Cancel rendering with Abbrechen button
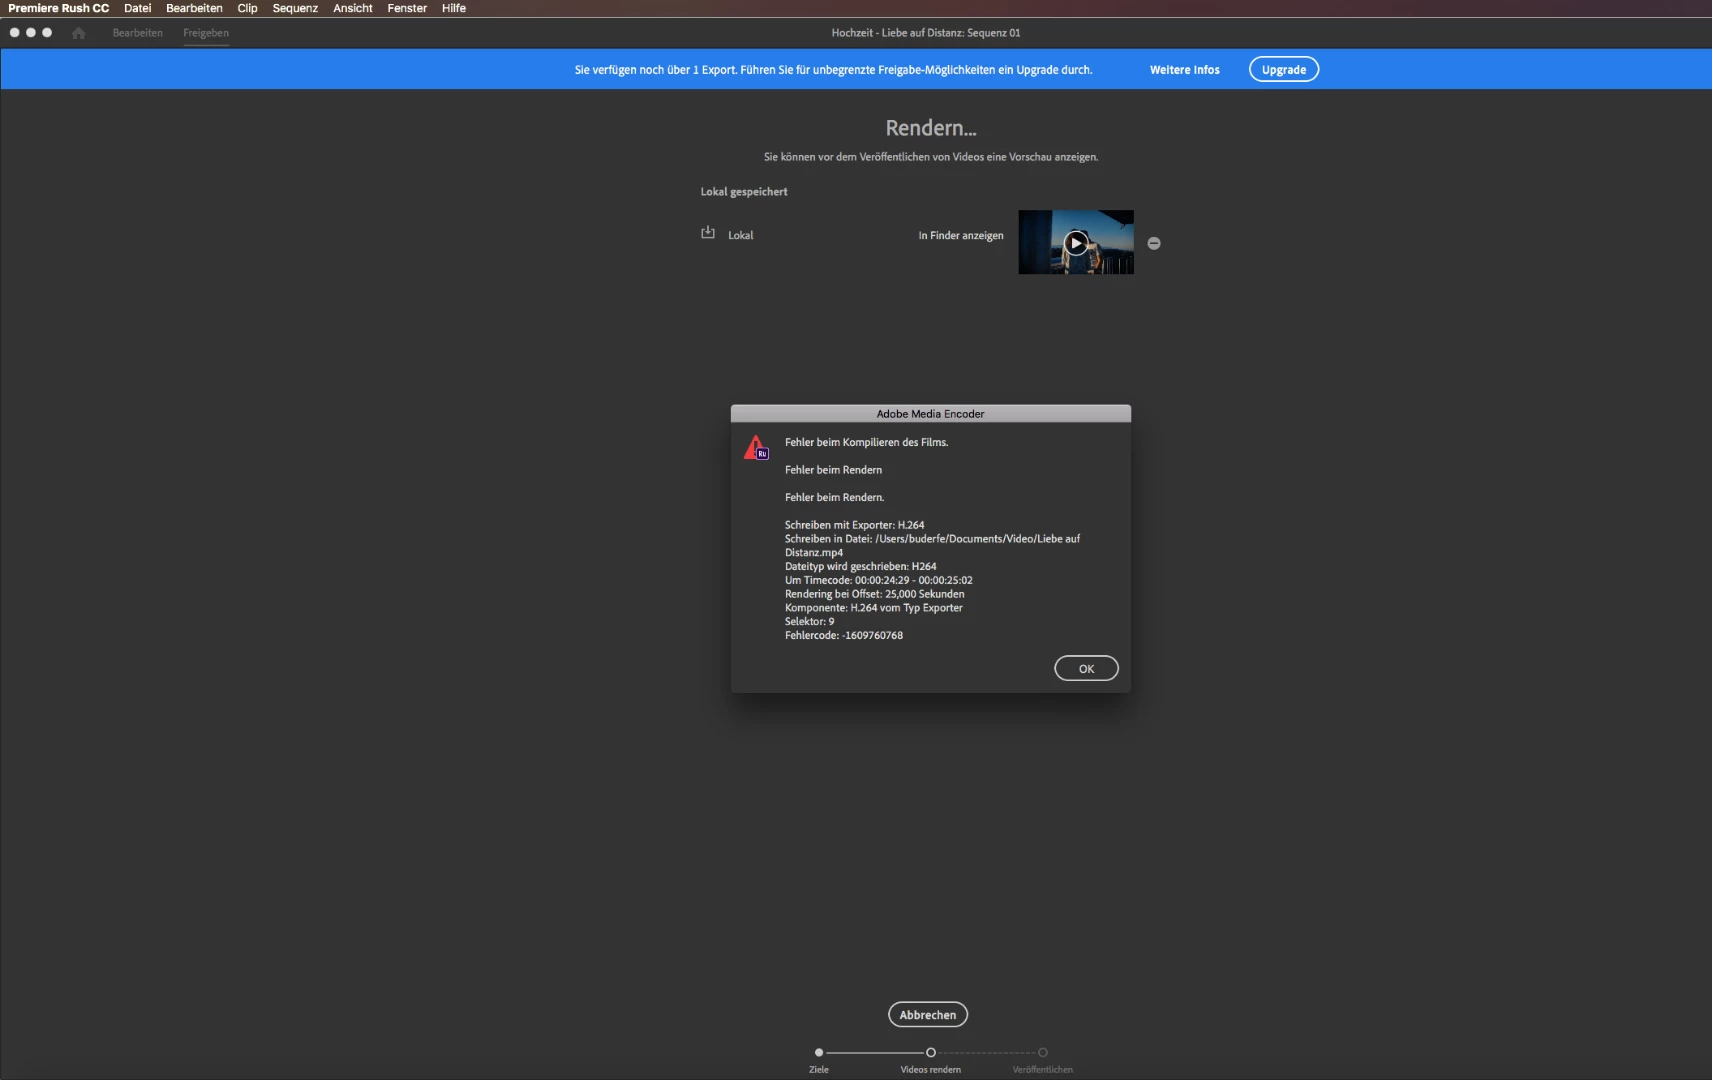The image size is (1712, 1080). (x=928, y=1014)
